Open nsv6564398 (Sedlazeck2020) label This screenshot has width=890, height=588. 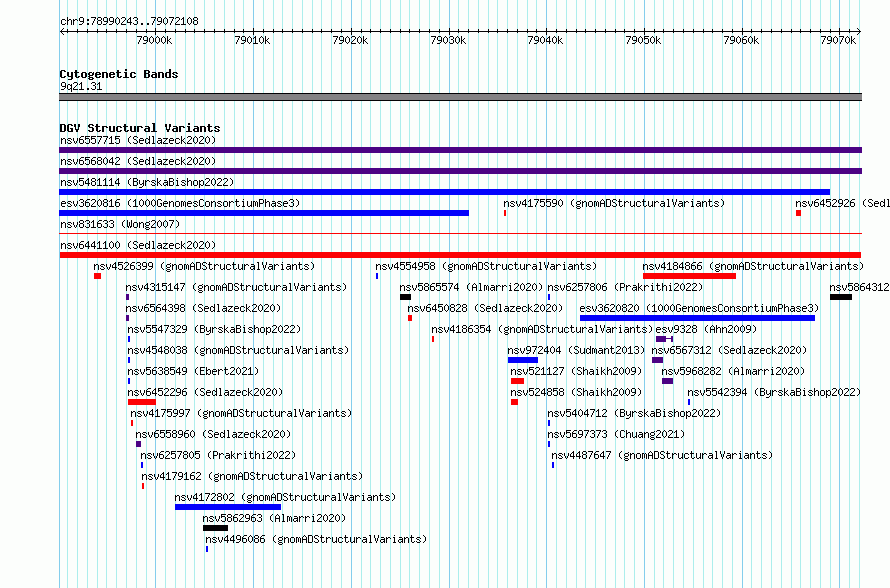tap(203, 308)
